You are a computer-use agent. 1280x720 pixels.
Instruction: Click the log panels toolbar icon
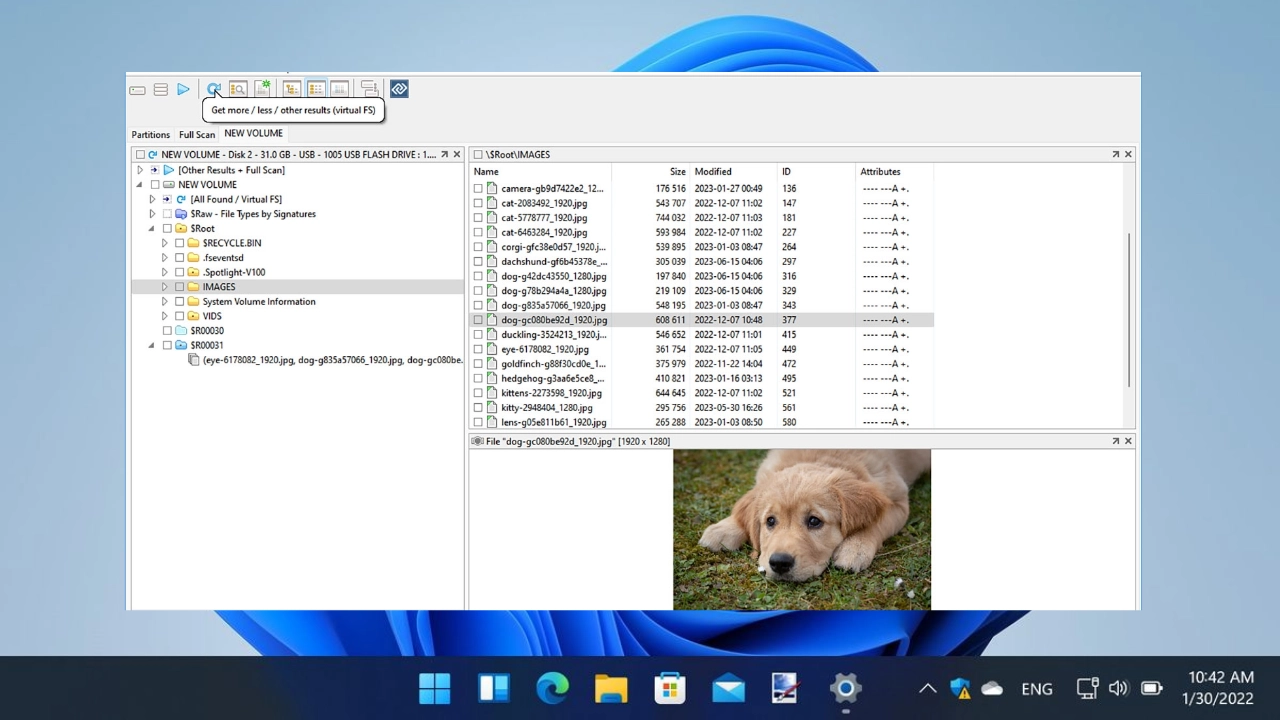[369, 89]
